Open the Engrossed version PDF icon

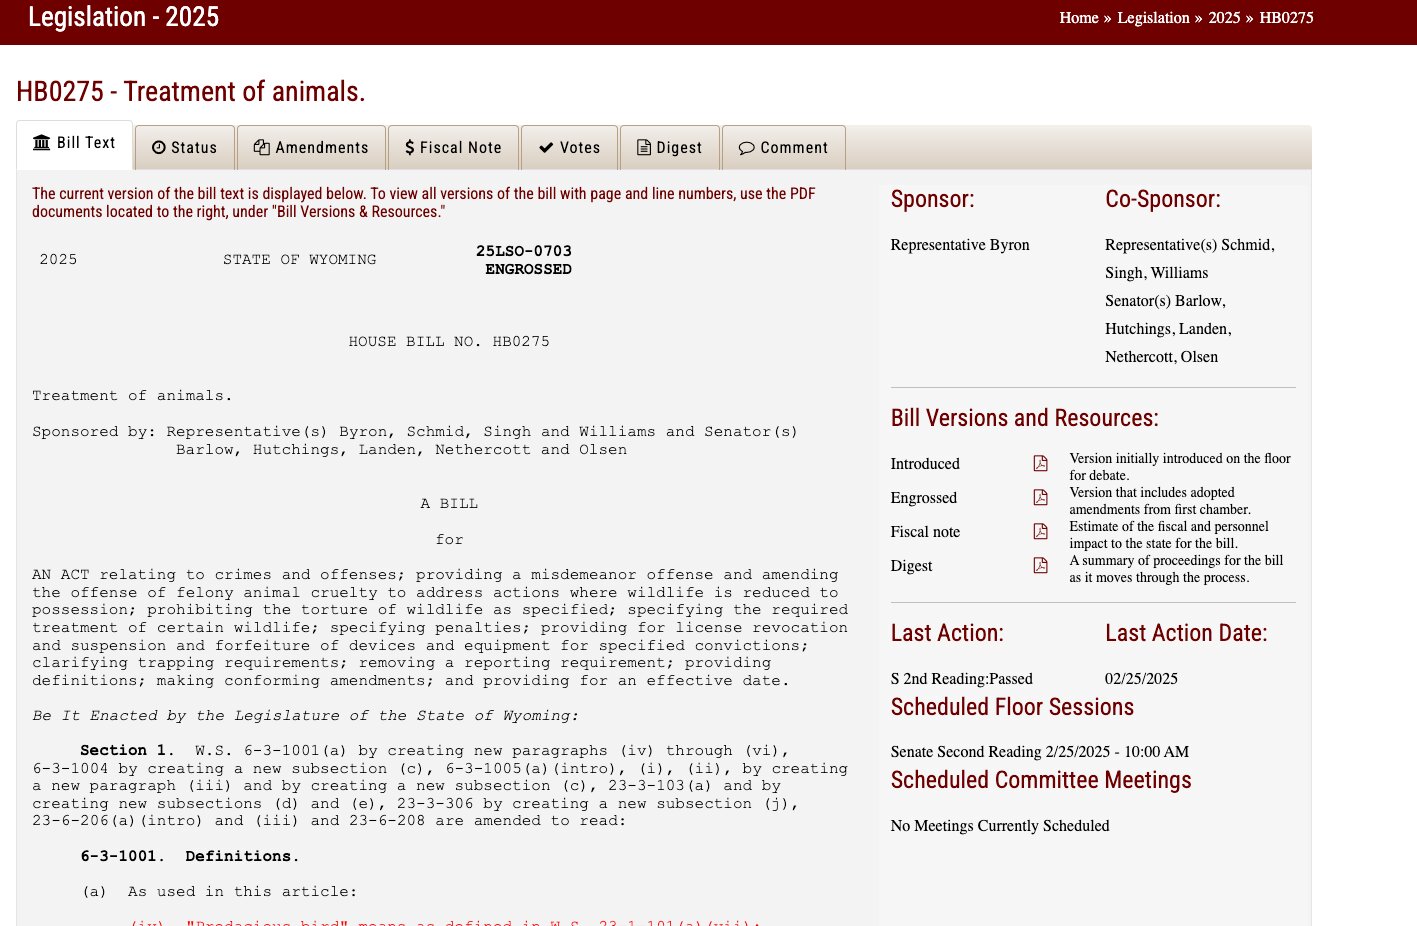pos(1040,497)
